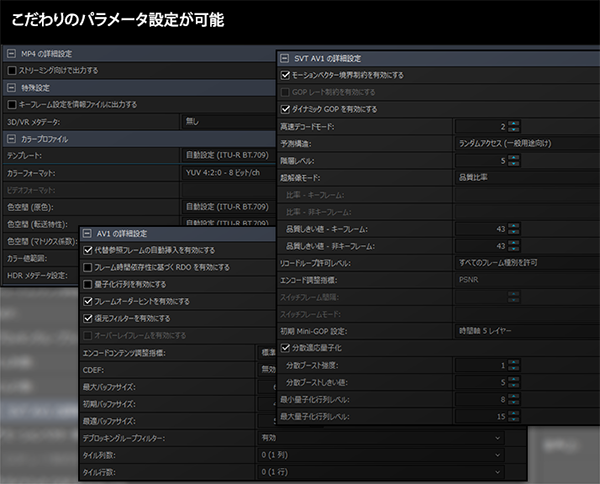Adjust 最小量子化行列レベル stepper
The height and width of the screenshot is (484, 600).
pyautogui.click(x=514, y=399)
